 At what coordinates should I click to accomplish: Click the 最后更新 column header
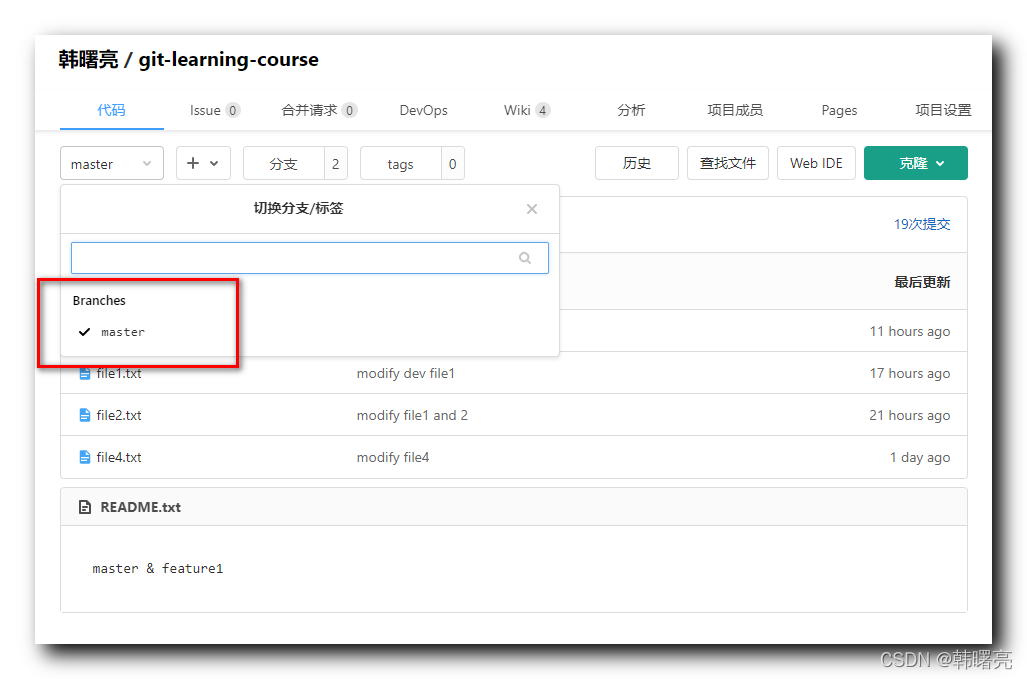922,282
